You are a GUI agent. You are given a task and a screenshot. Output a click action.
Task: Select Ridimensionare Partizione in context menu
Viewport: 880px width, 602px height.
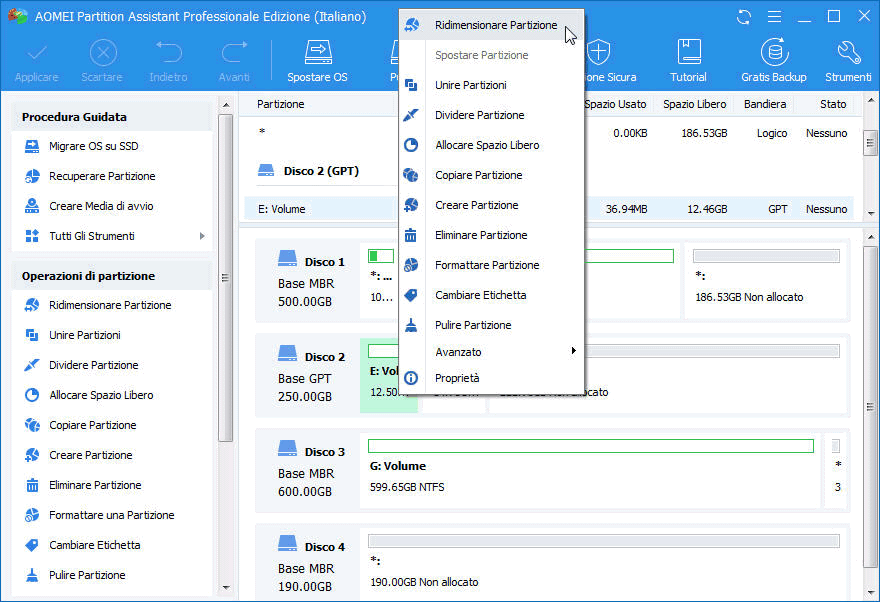pyautogui.click(x=491, y=25)
